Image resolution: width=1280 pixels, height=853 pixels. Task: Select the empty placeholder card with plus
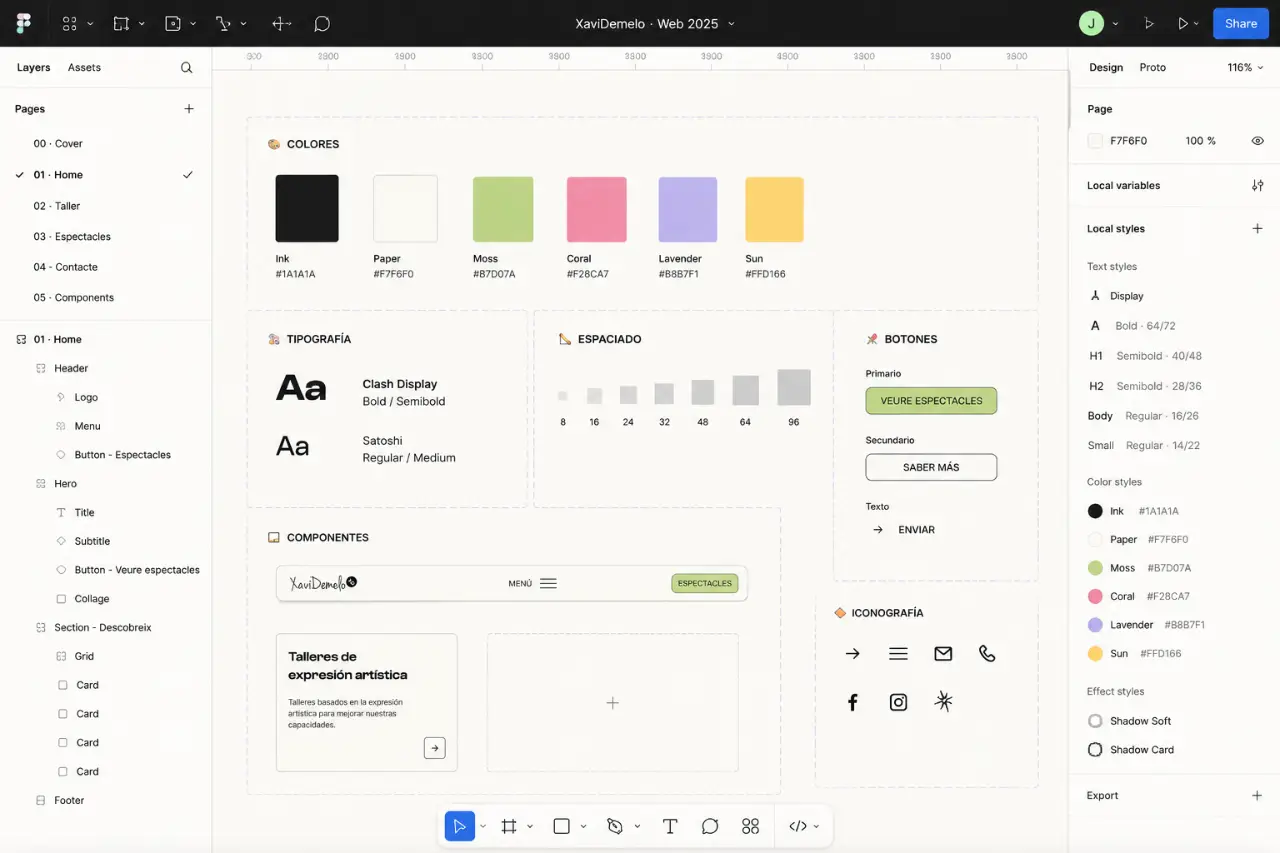(x=612, y=703)
